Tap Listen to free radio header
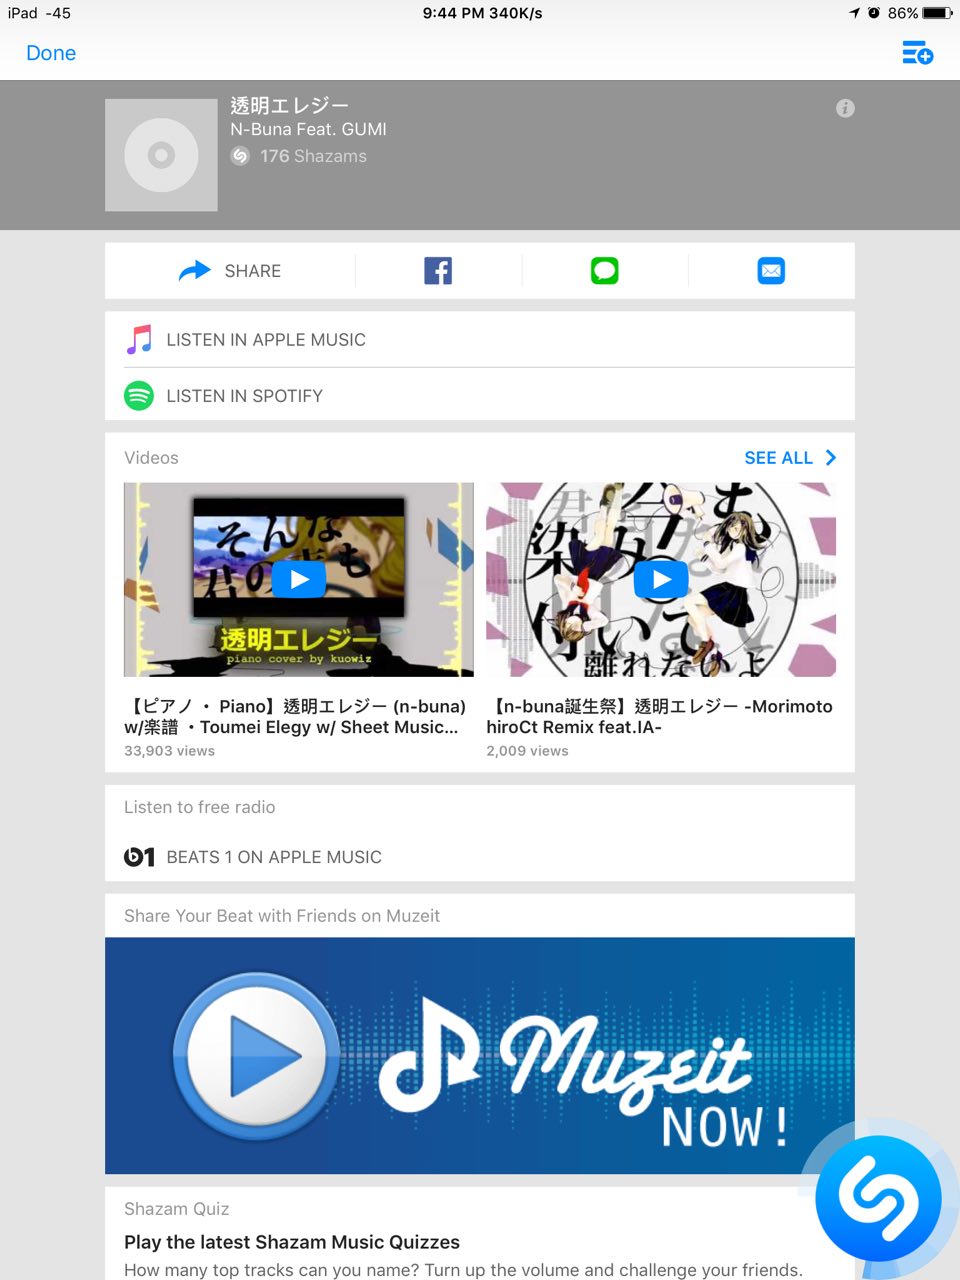This screenshot has width=960, height=1280. pyautogui.click(x=199, y=807)
